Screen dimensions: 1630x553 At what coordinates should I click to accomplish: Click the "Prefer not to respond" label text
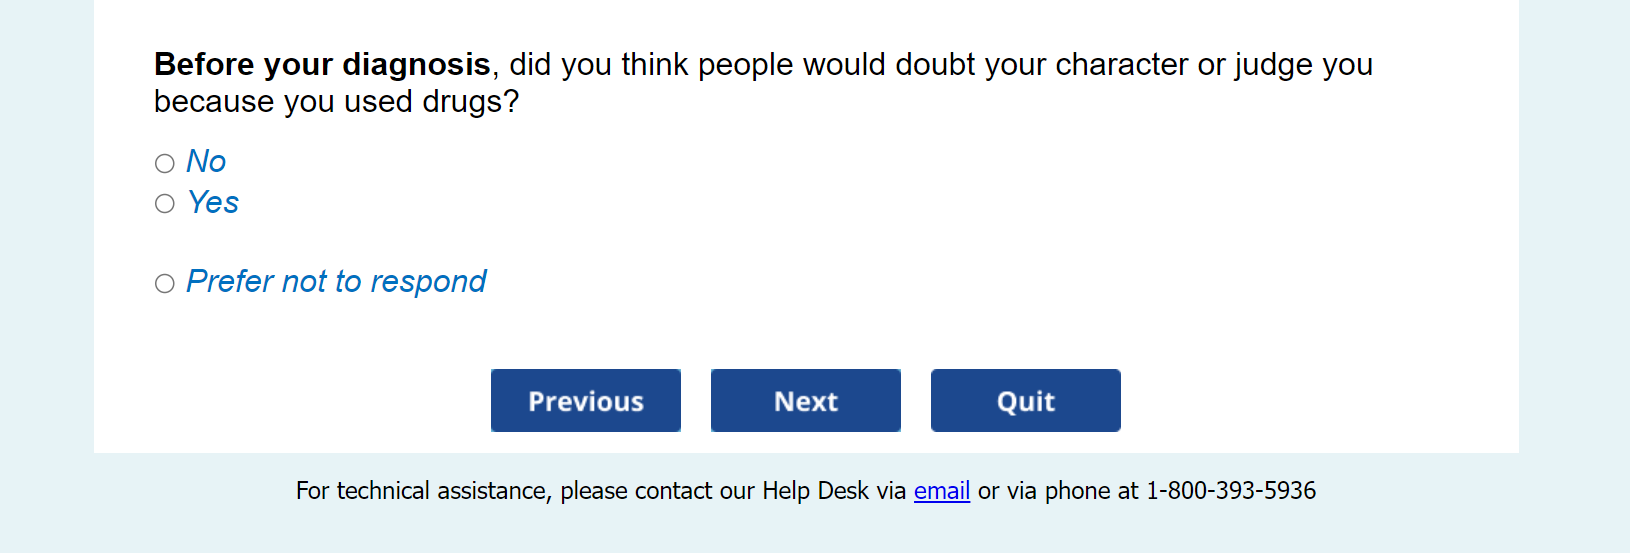pos(336,282)
